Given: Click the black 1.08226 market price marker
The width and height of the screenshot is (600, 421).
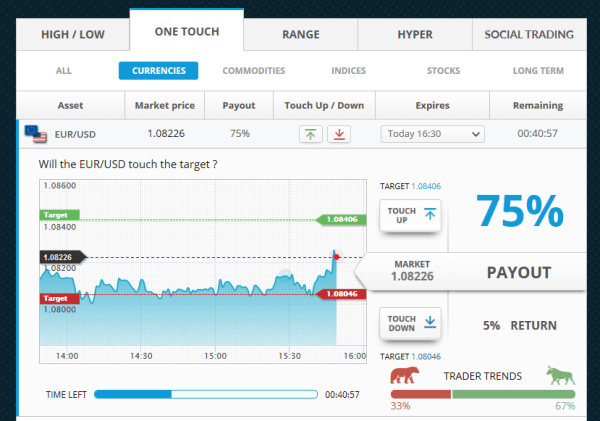Looking at the screenshot, I should click(61, 257).
